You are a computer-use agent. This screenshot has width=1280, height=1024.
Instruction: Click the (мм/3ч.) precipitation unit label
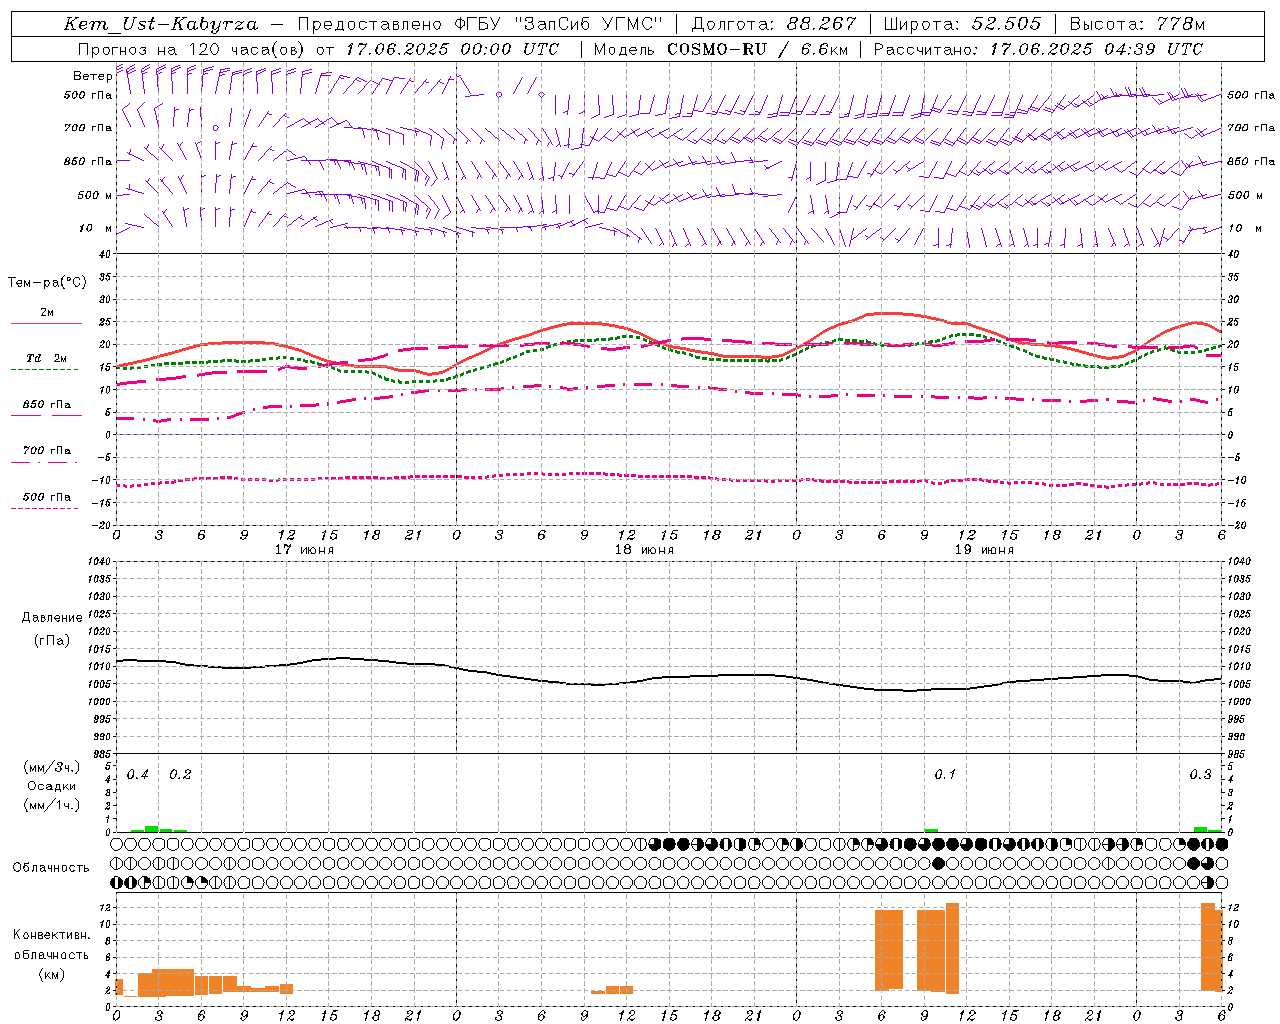pos(52,768)
